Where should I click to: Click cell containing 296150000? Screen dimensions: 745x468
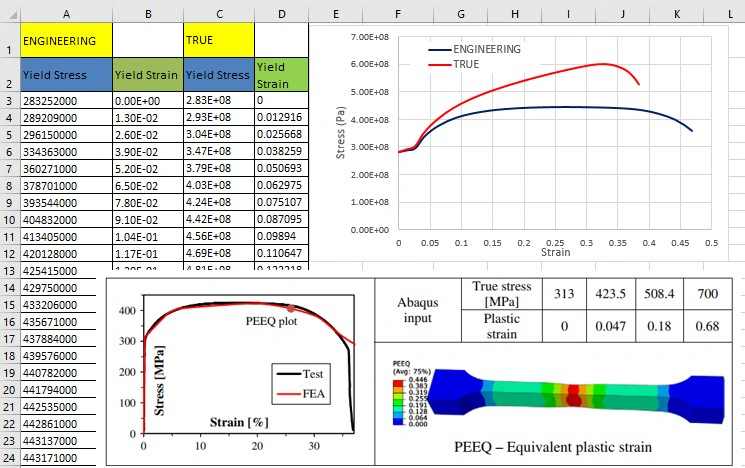66,135
